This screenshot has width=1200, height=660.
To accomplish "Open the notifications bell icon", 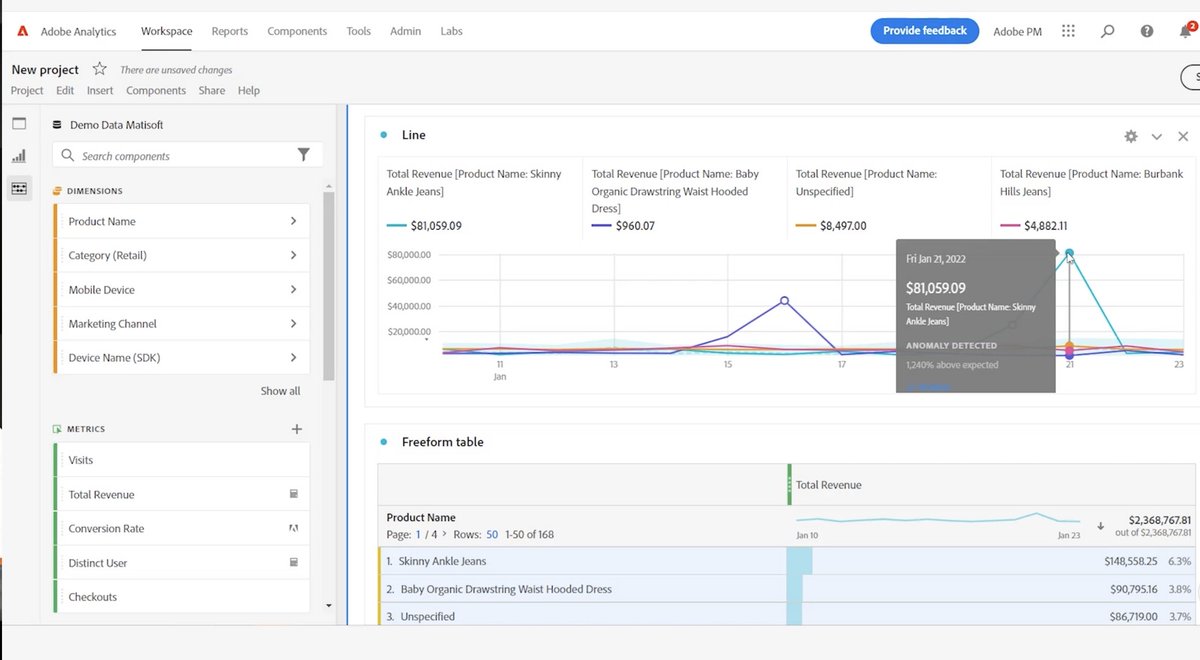I will (x=1186, y=31).
